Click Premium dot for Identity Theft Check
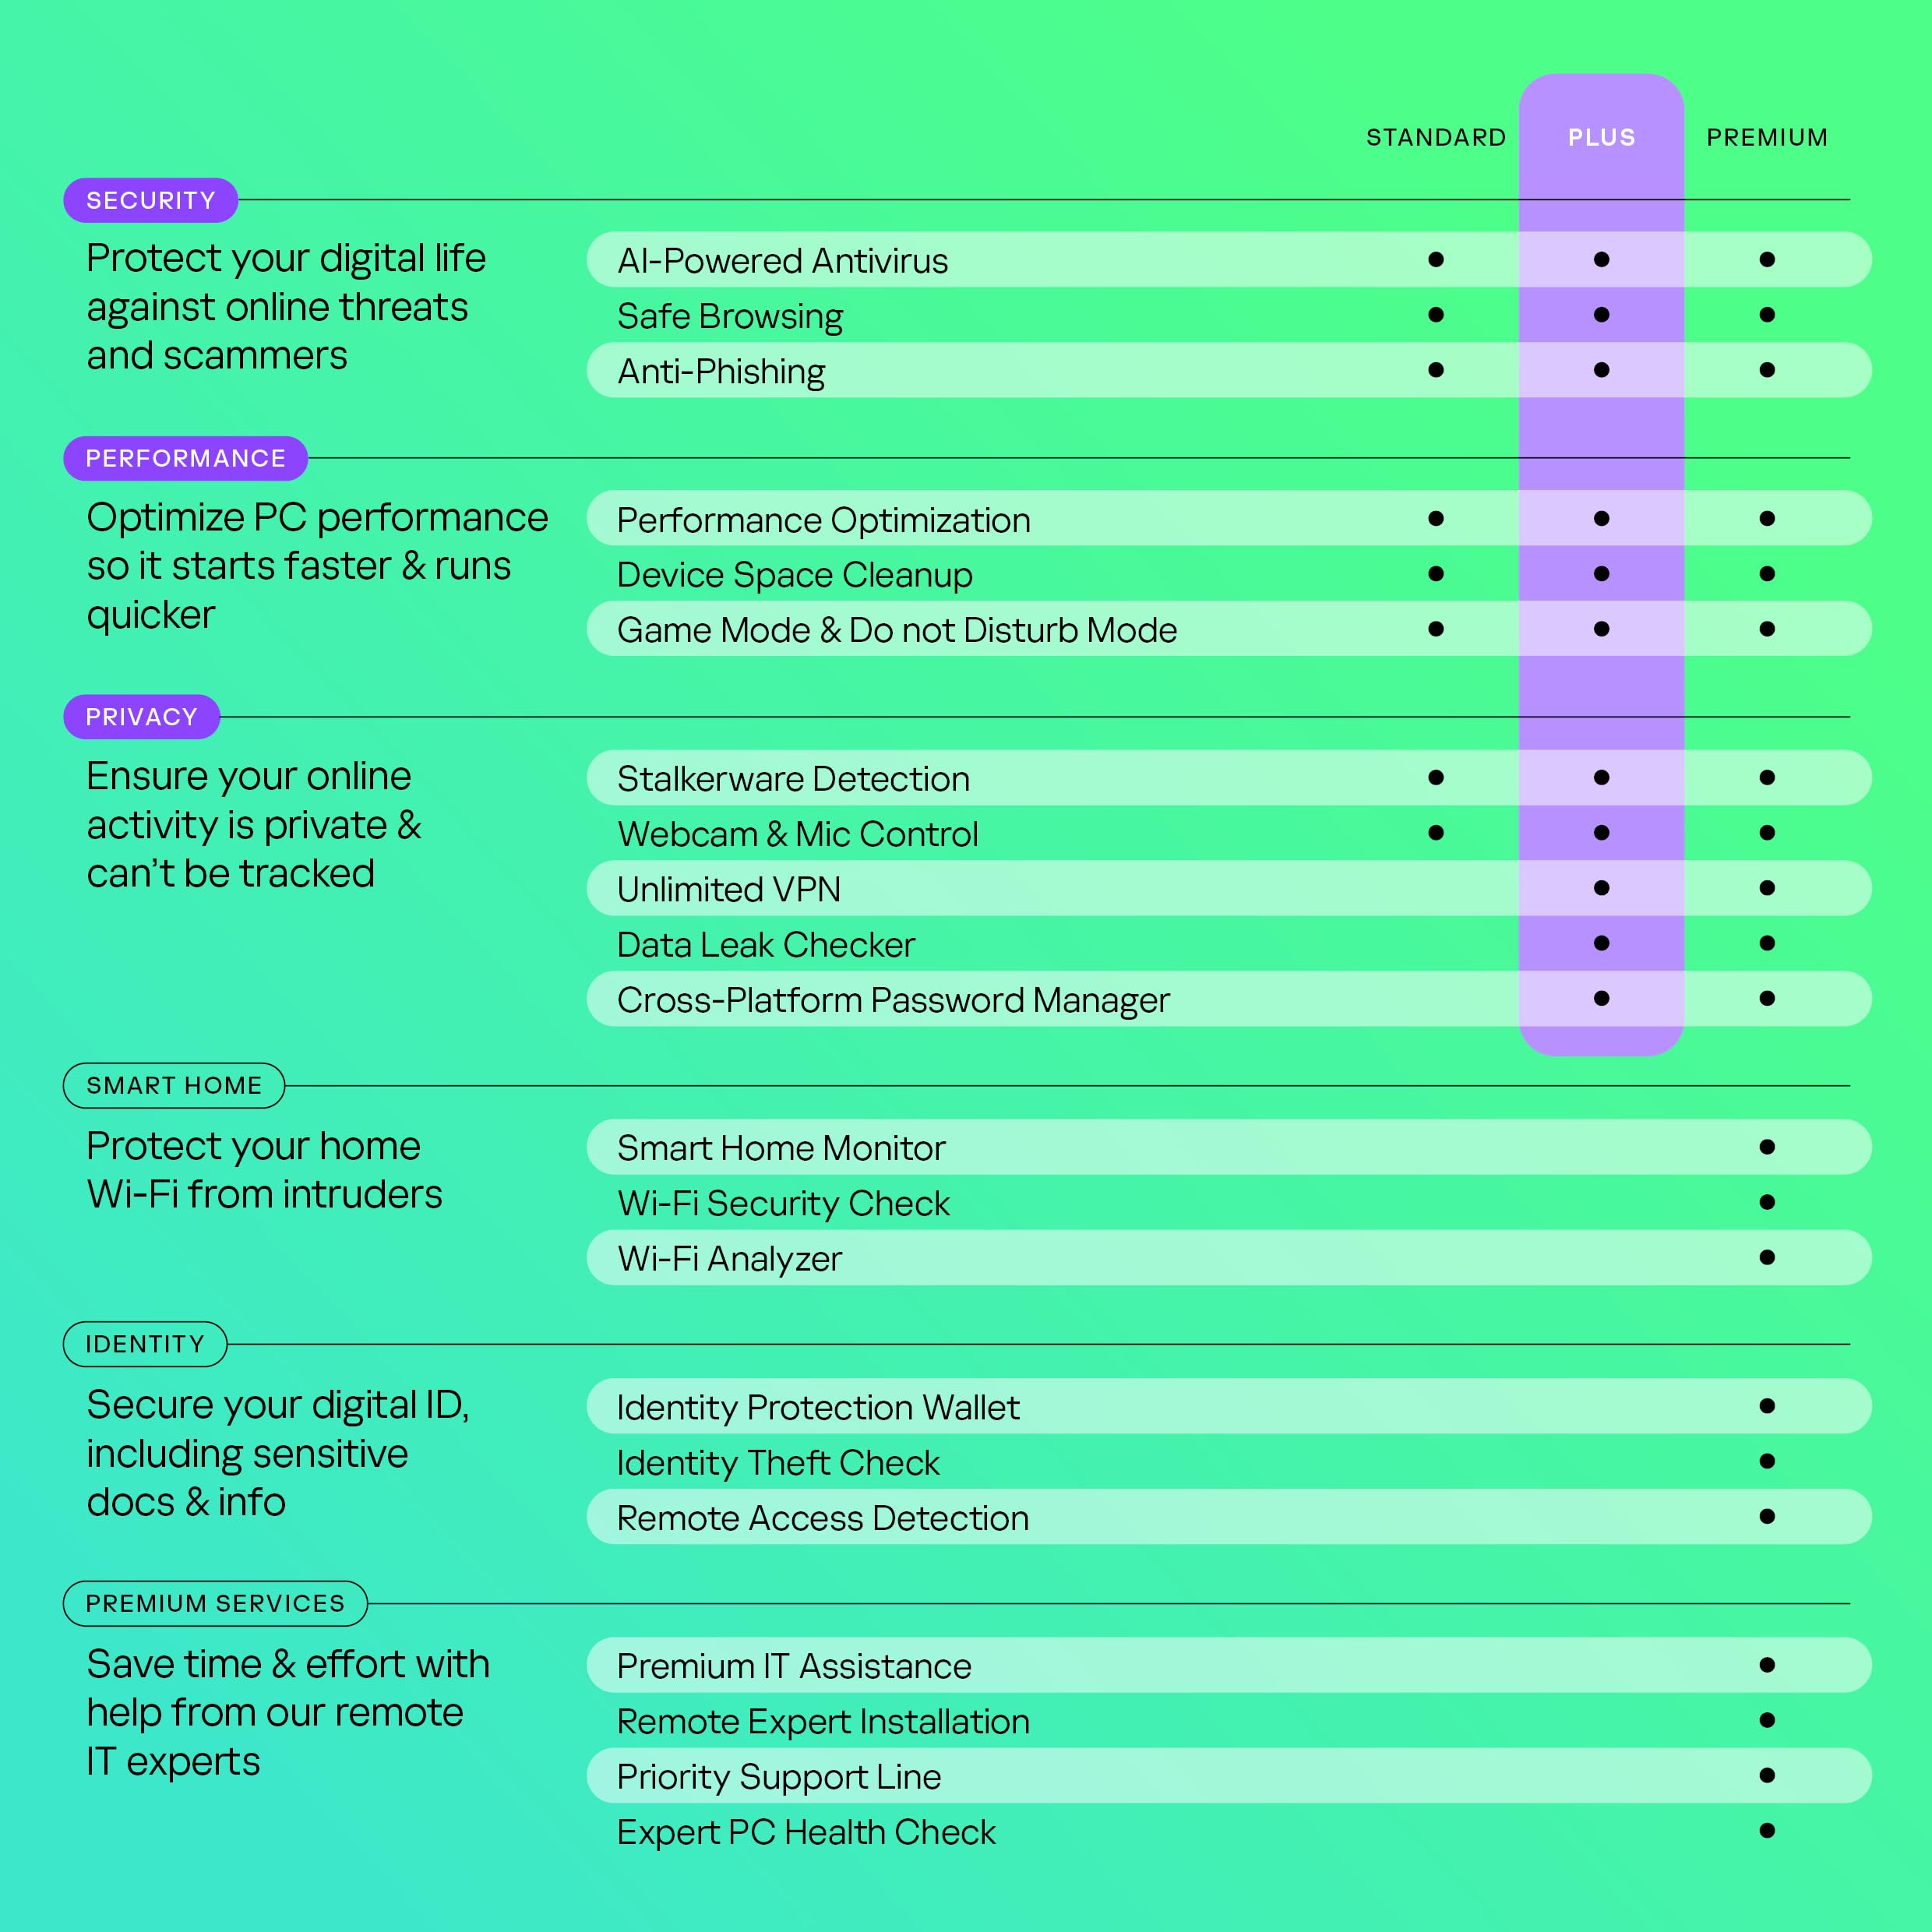 1767,1461
